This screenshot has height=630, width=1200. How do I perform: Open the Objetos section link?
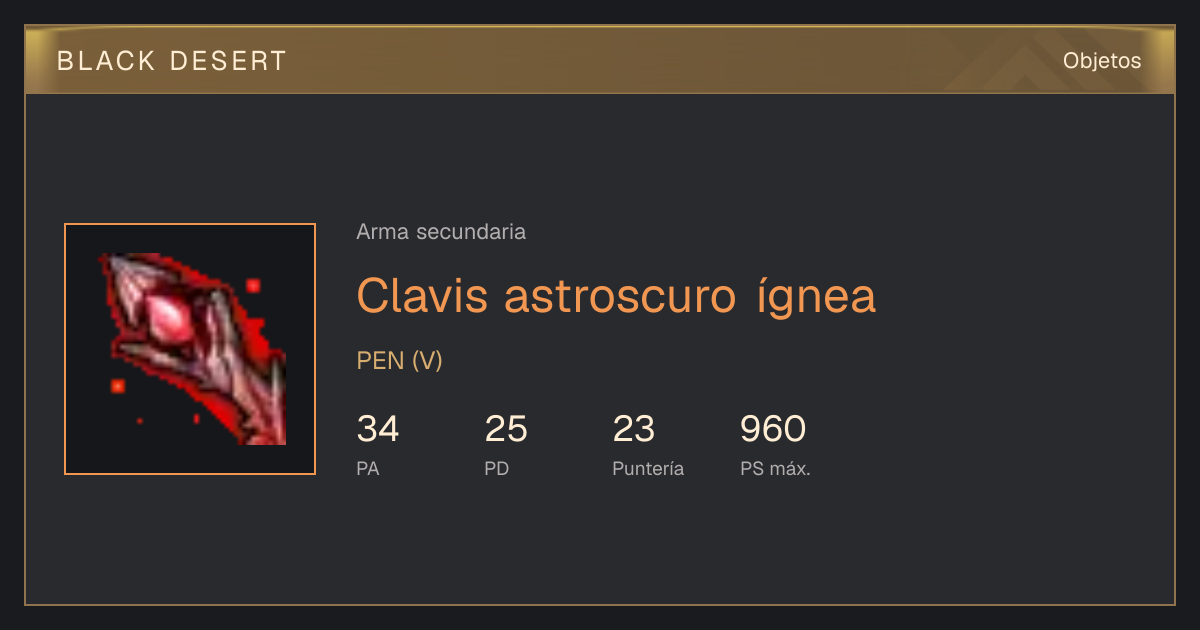pyautogui.click(x=1102, y=60)
